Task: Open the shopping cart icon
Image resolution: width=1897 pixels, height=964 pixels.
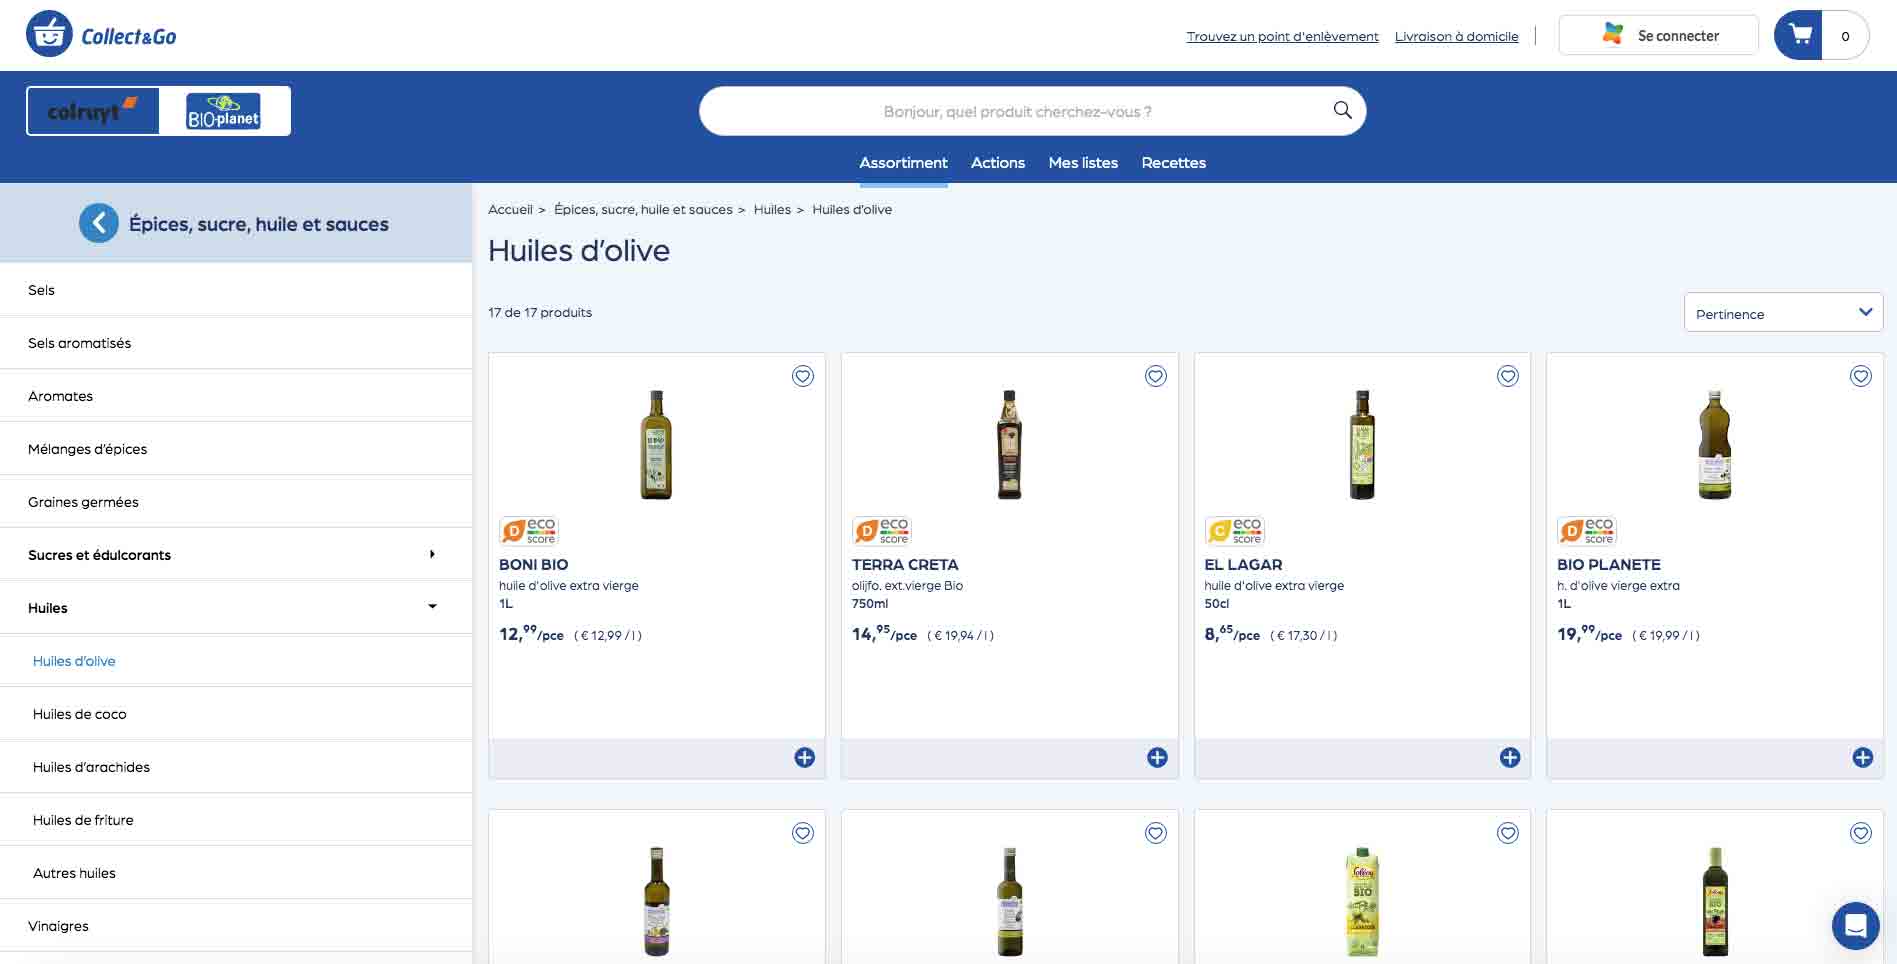Action: 1800,36
